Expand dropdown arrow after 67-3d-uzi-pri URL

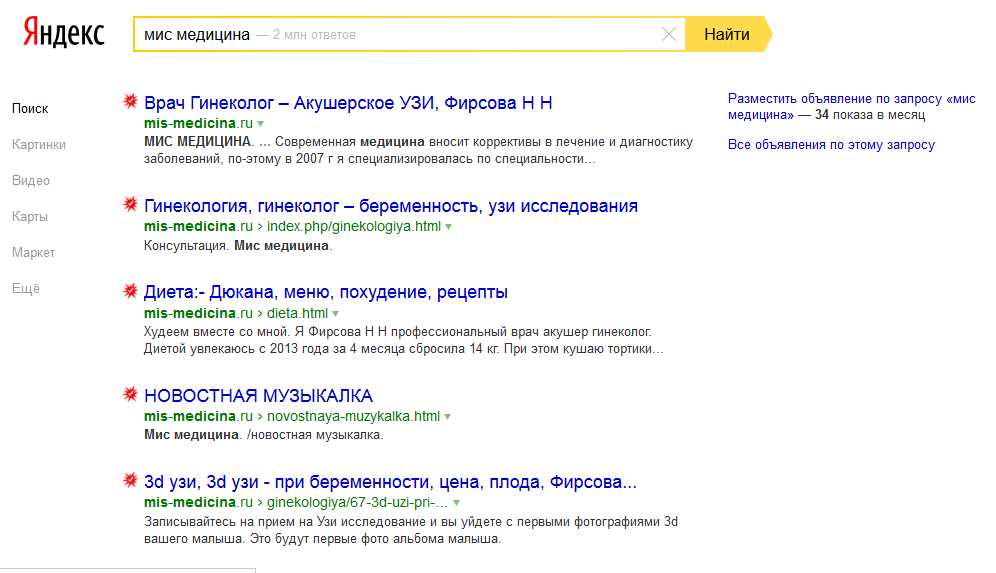click(456, 503)
